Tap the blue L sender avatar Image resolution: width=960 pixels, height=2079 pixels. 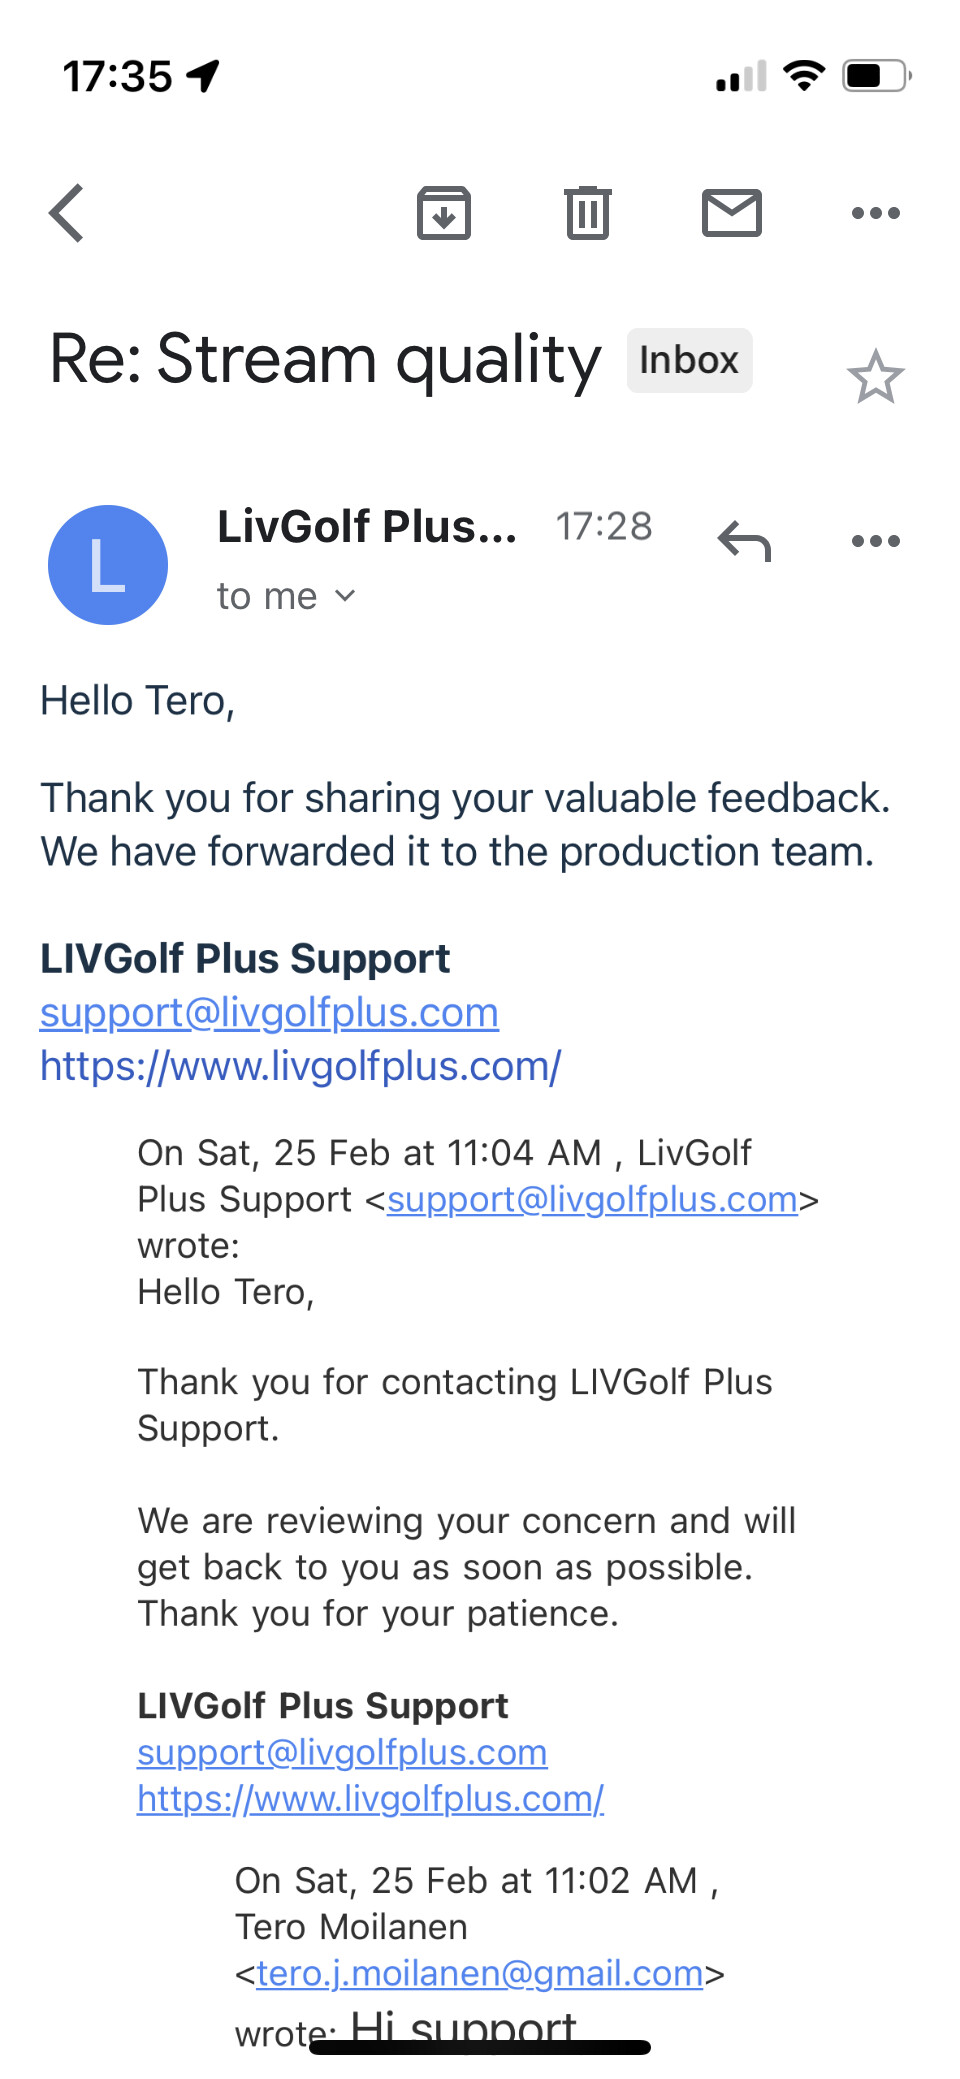pyautogui.click(x=108, y=565)
